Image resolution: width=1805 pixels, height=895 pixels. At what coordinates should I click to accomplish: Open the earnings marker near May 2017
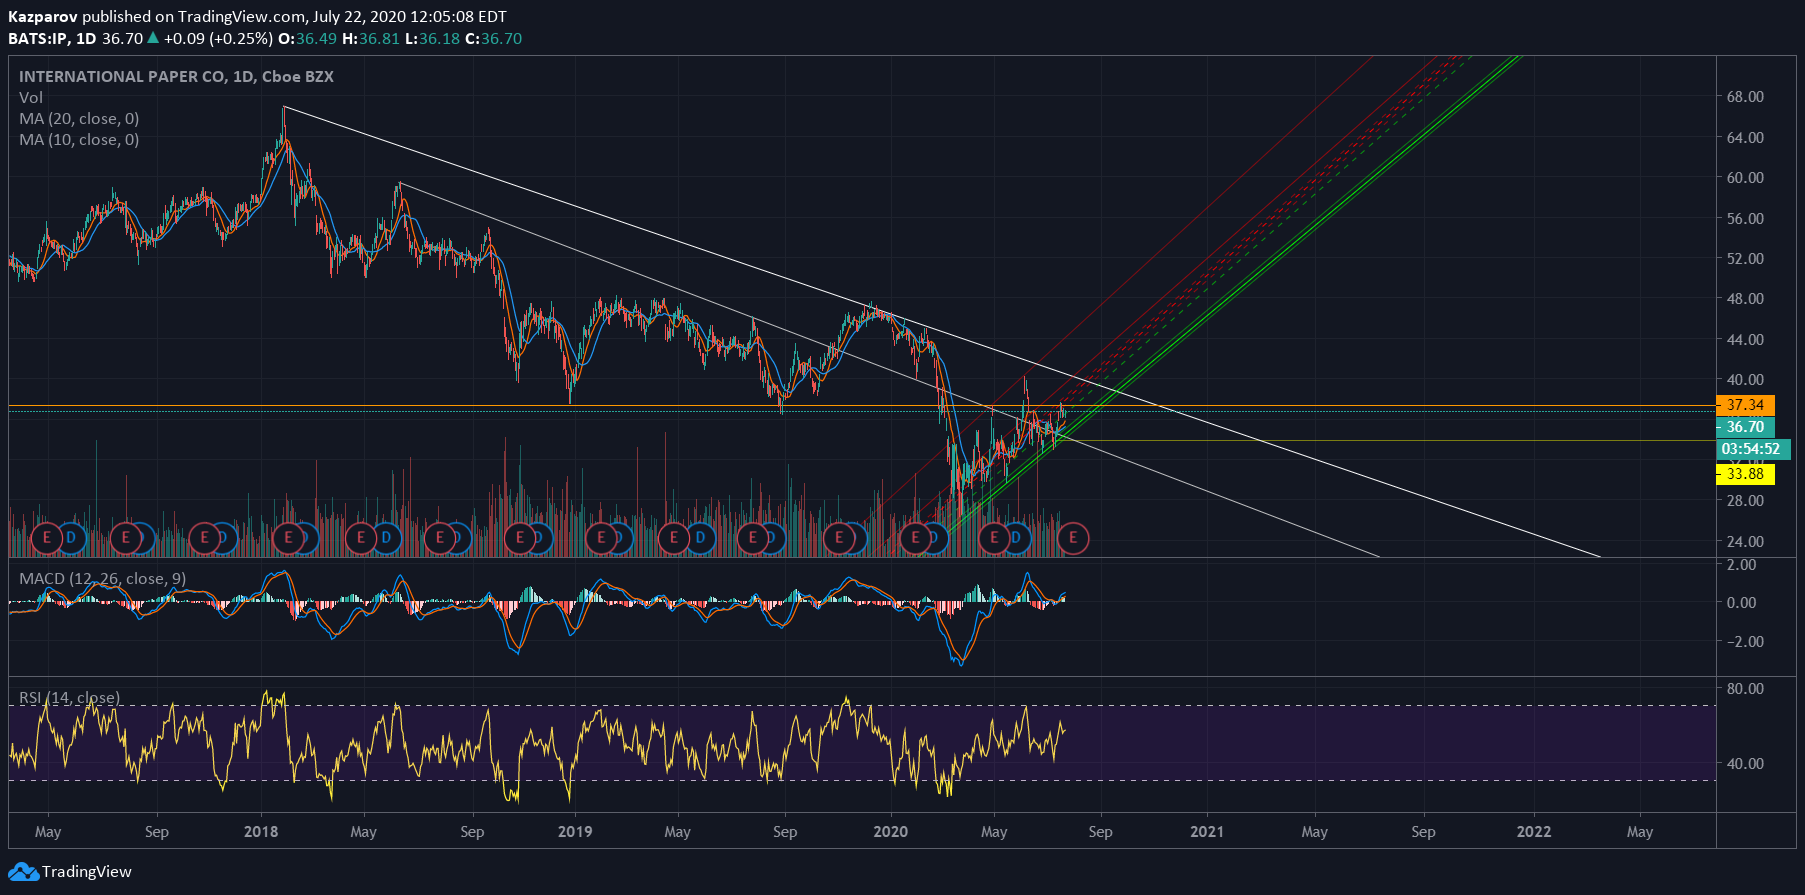[46, 538]
